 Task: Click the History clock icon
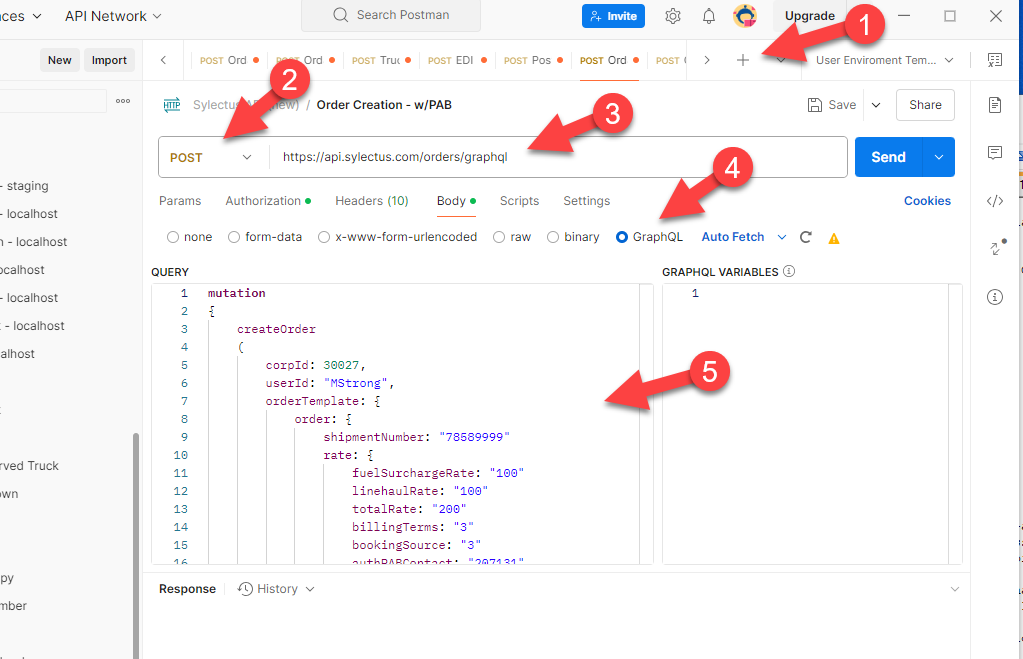(245, 589)
